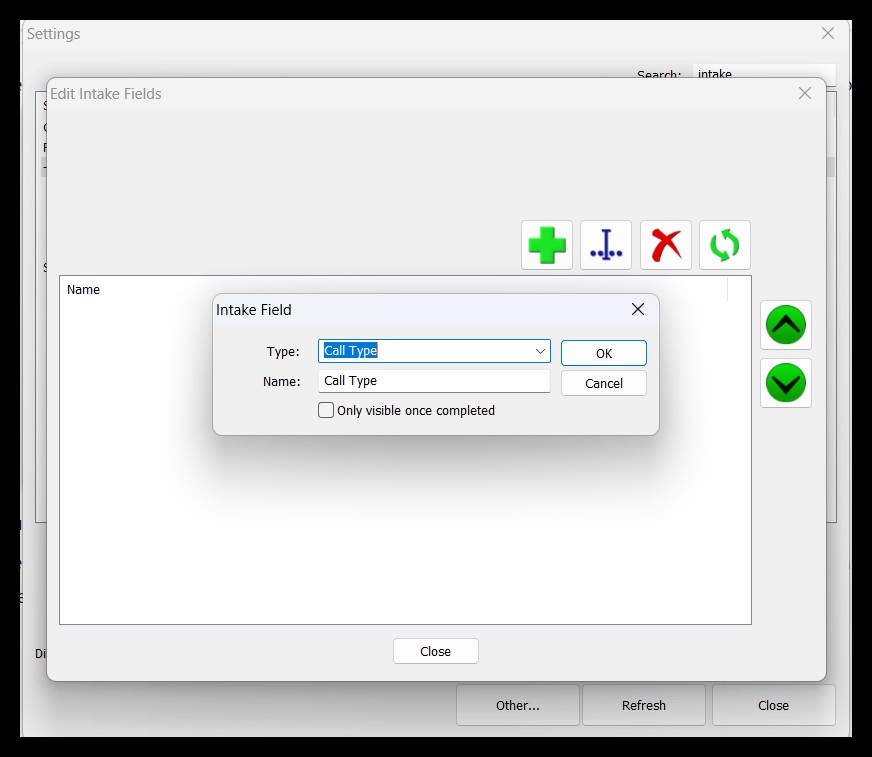This screenshot has height=757, width=872.
Task: Click into the Name input field
Action: pos(434,381)
